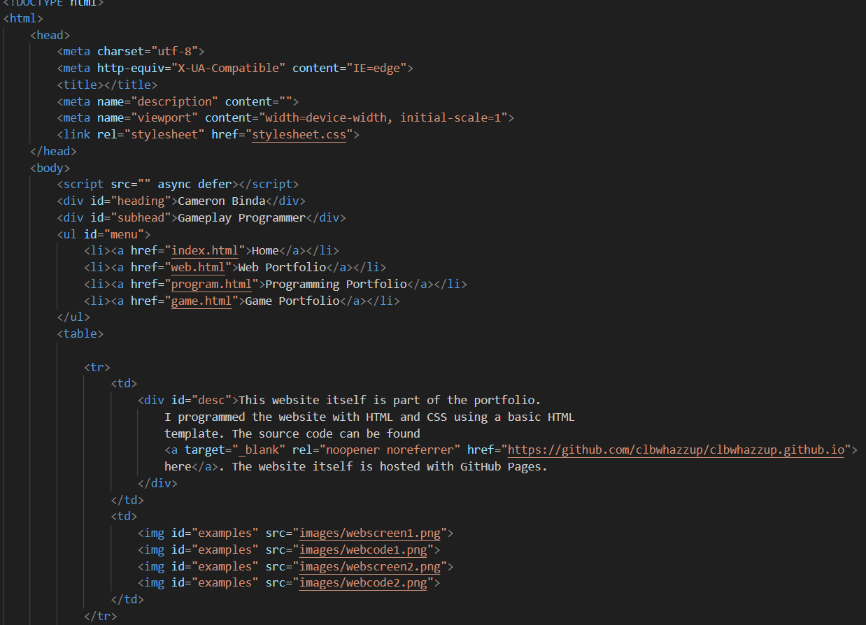
Task: Follow the images/webscreen2.png path
Action: (372, 567)
